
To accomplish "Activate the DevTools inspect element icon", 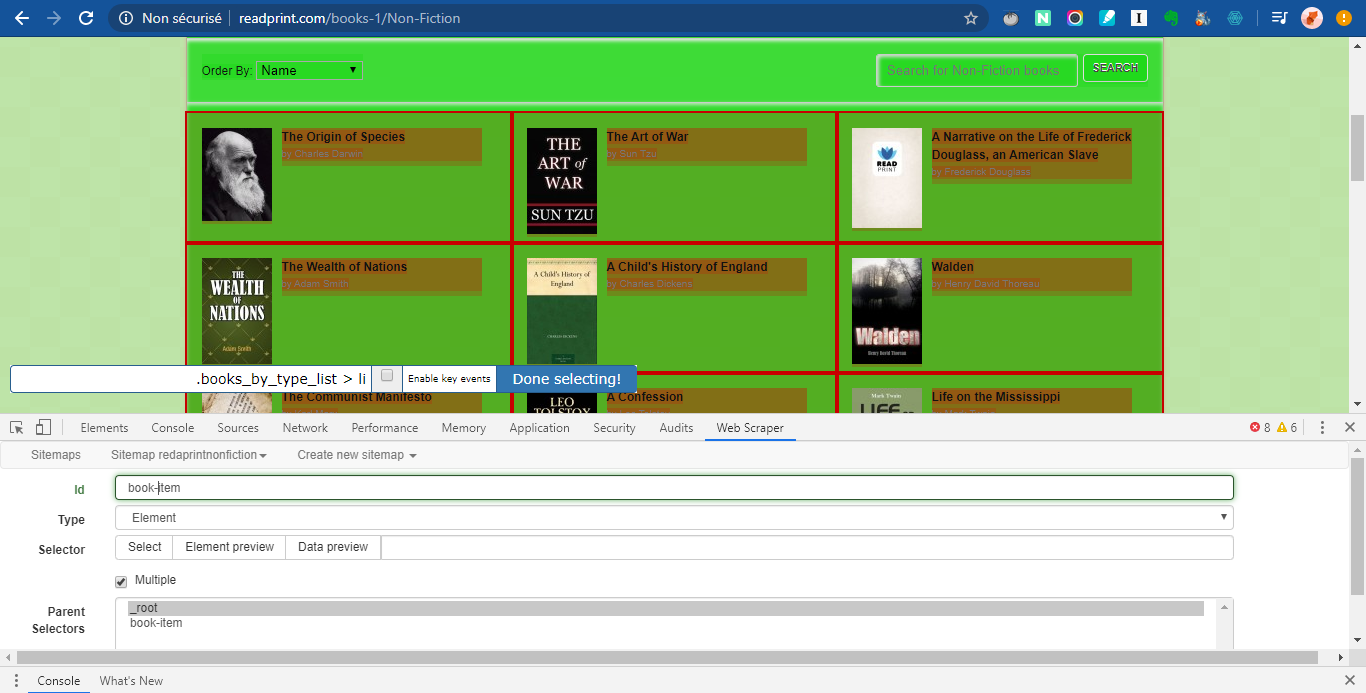I will [17, 427].
